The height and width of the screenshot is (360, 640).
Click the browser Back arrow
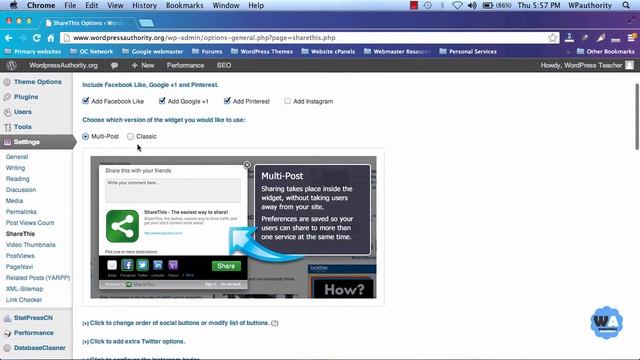click(x=9, y=38)
